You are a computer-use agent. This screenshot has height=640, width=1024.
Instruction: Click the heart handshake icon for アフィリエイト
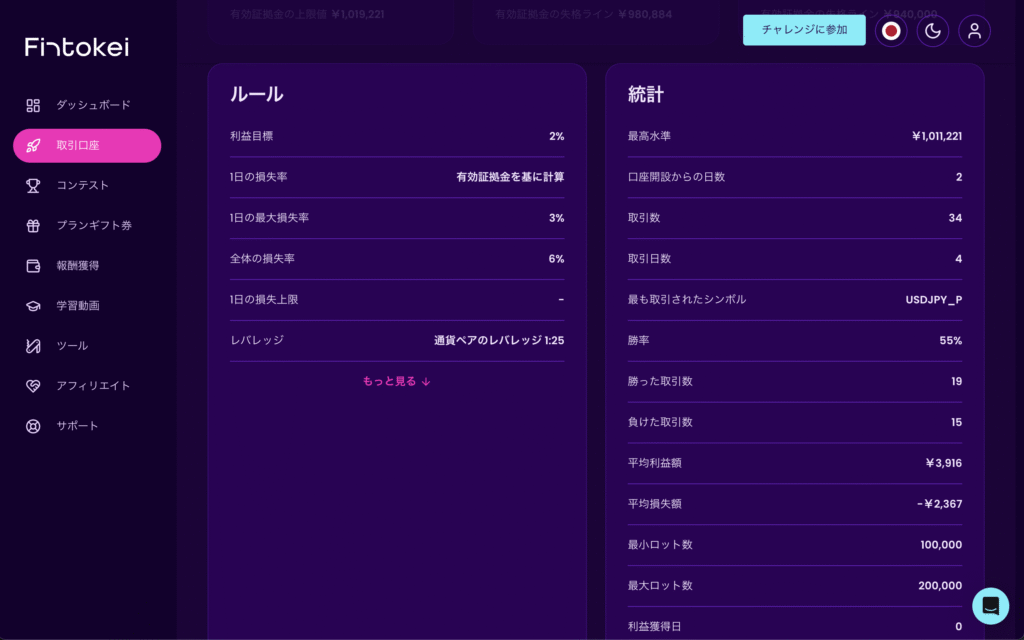point(33,385)
